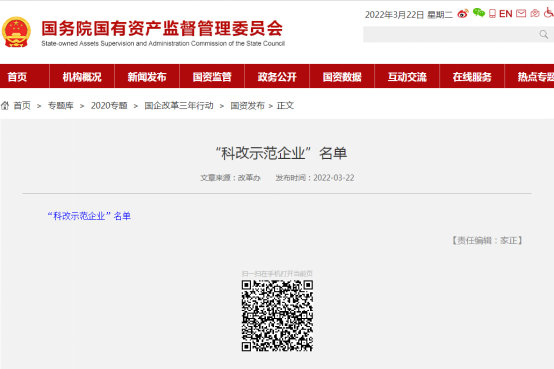Open the 机构概况 navigation menu
The image size is (554, 369).
click(x=82, y=77)
